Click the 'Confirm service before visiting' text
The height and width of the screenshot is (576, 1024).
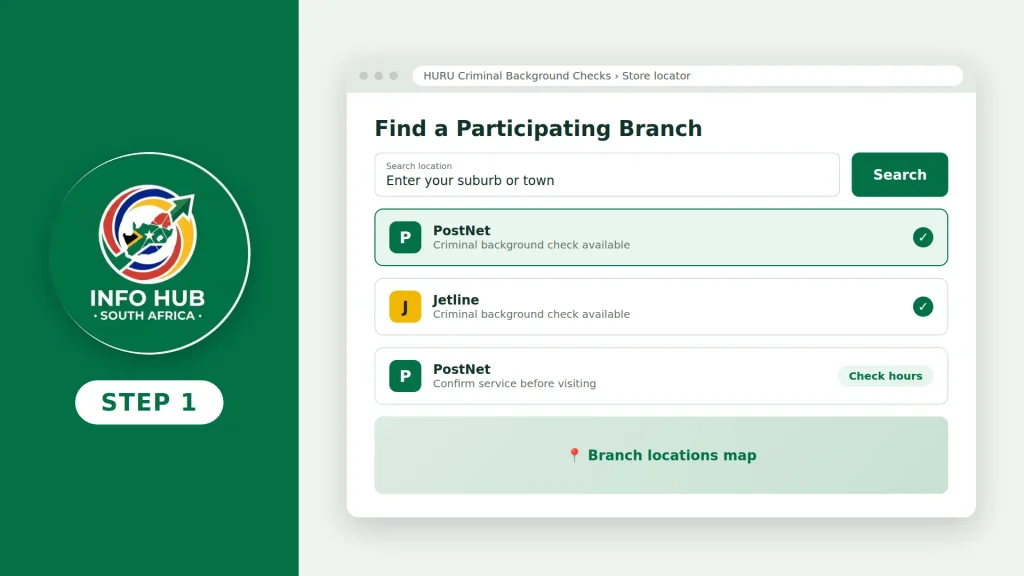[x=515, y=383]
